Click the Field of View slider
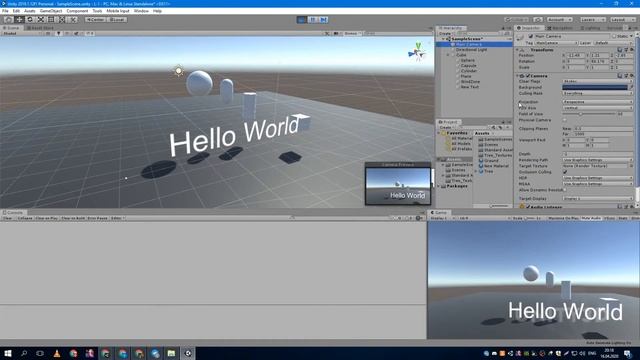 589,114
